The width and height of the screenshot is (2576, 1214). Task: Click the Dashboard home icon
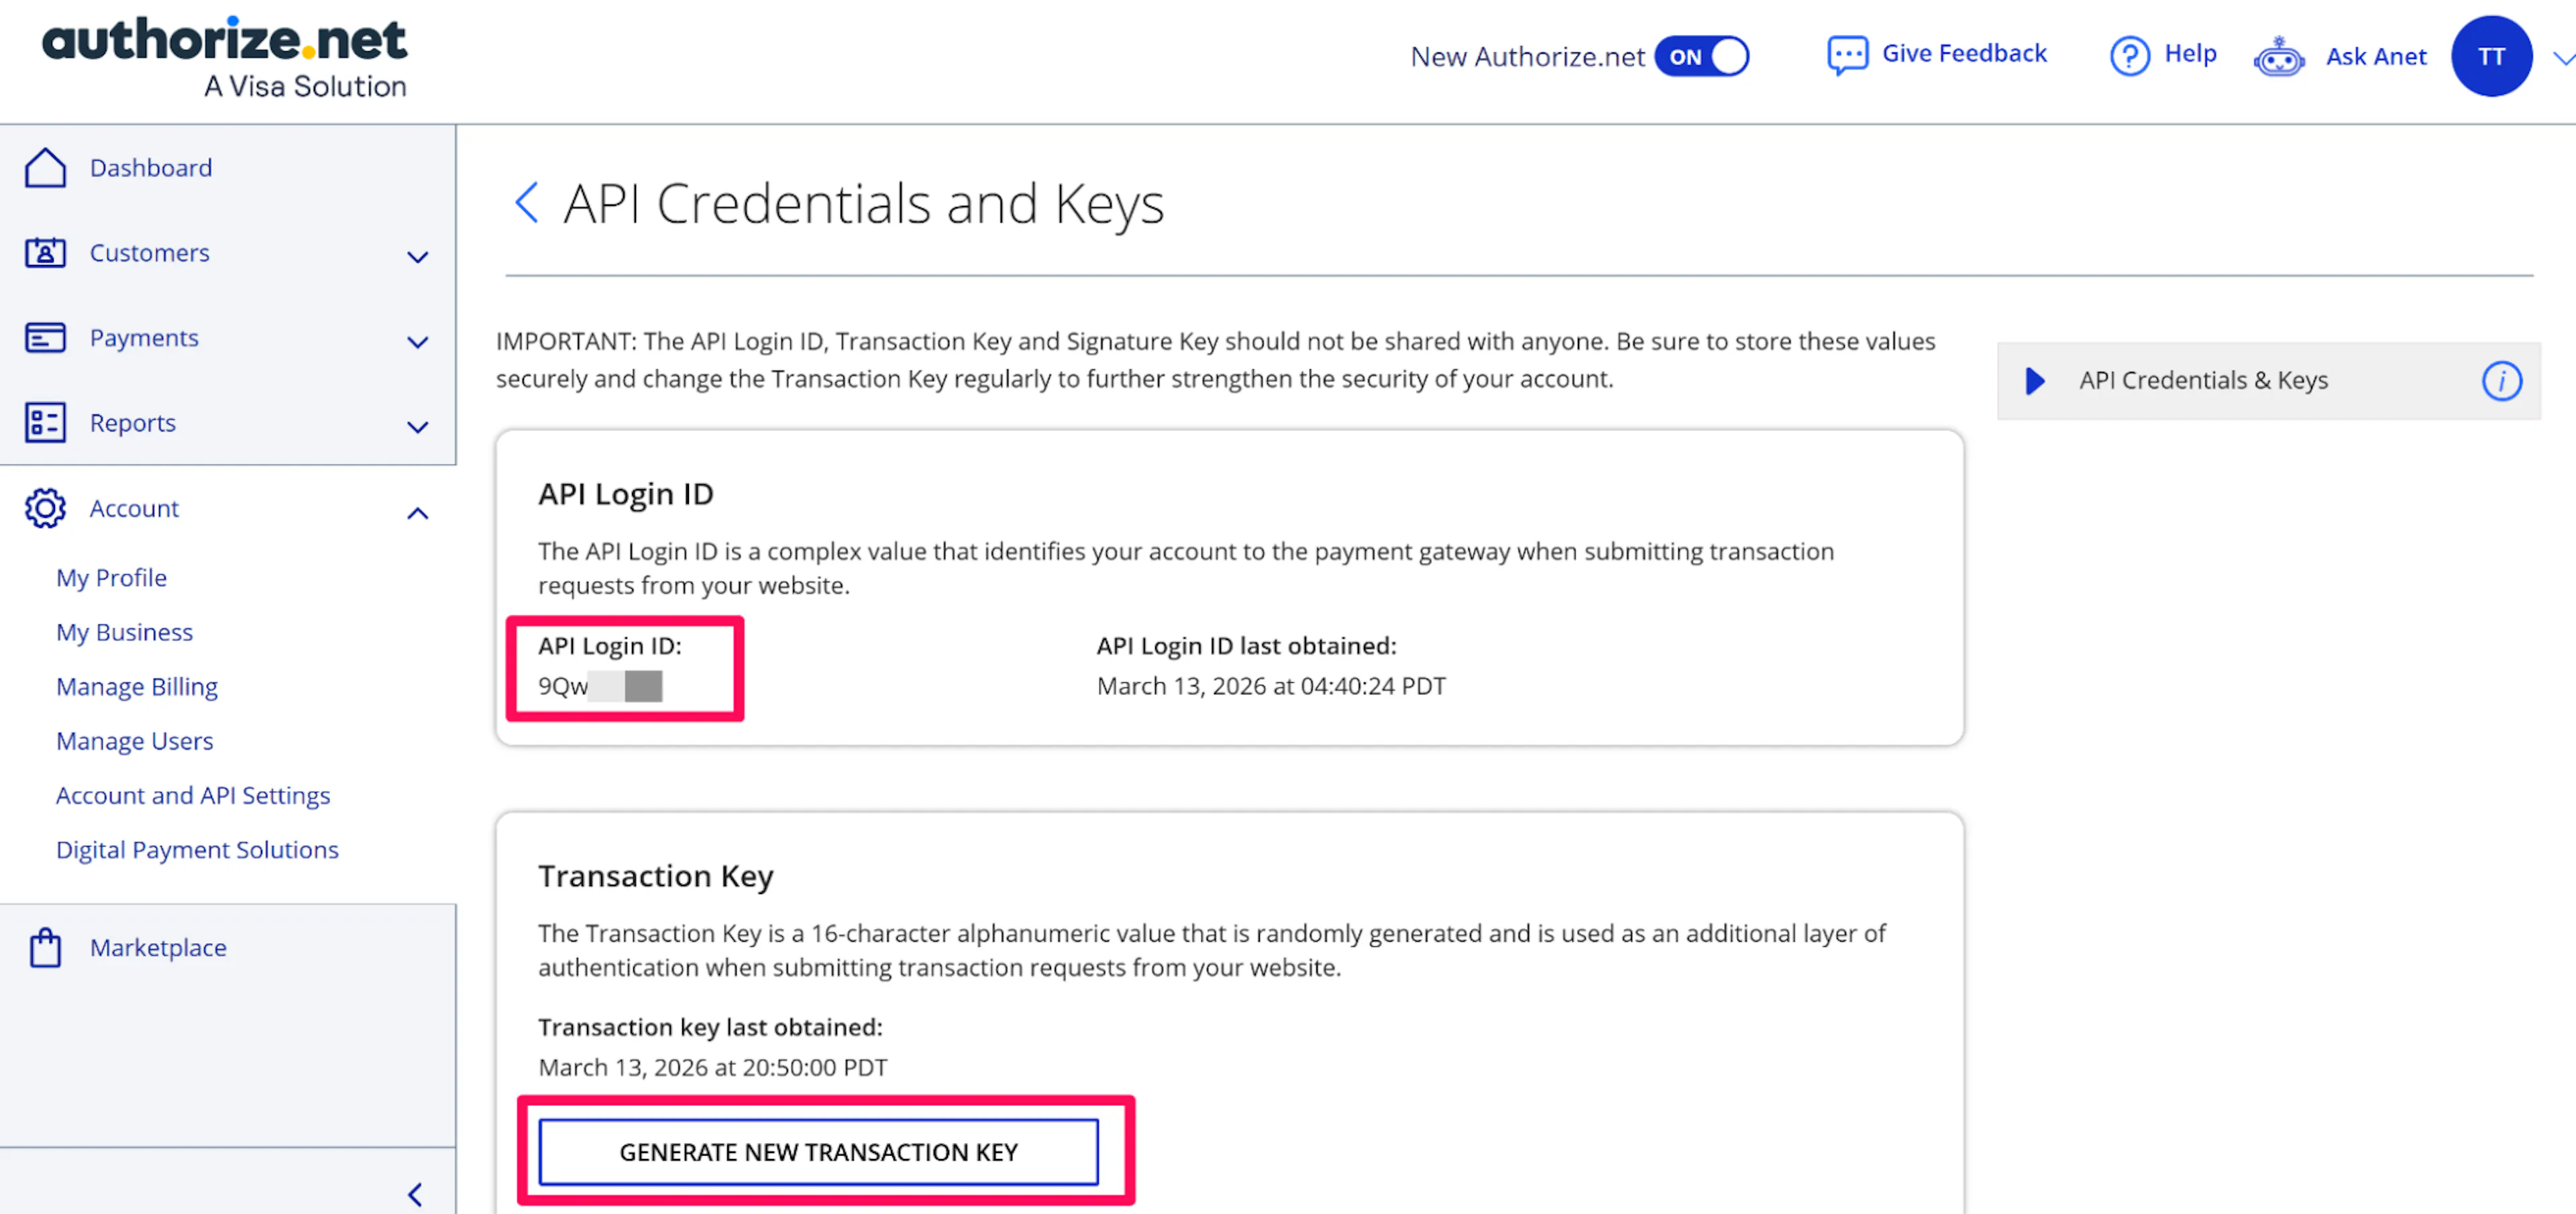(45, 168)
